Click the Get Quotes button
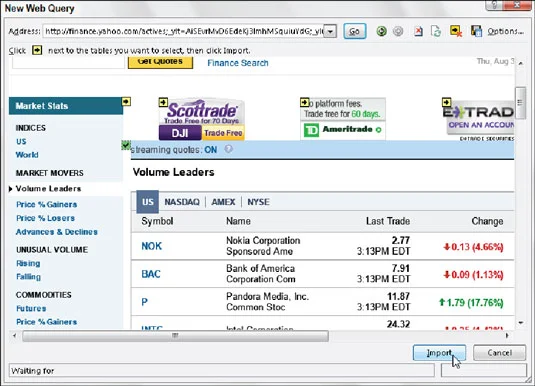The width and height of the screenshot is (535, 386). [x=160, y=62]
